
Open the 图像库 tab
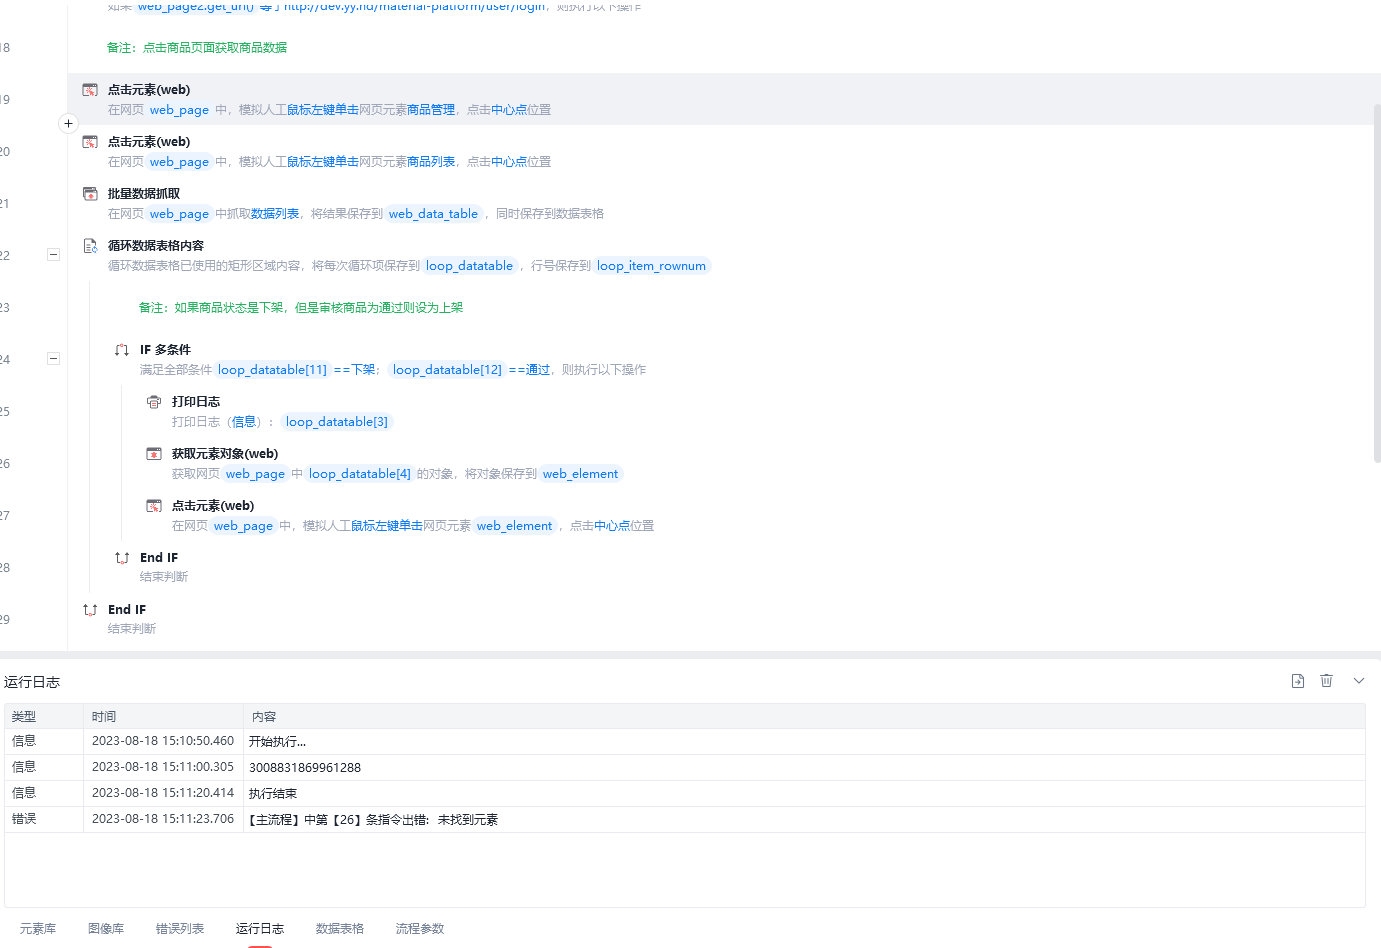tap(106, 929)
